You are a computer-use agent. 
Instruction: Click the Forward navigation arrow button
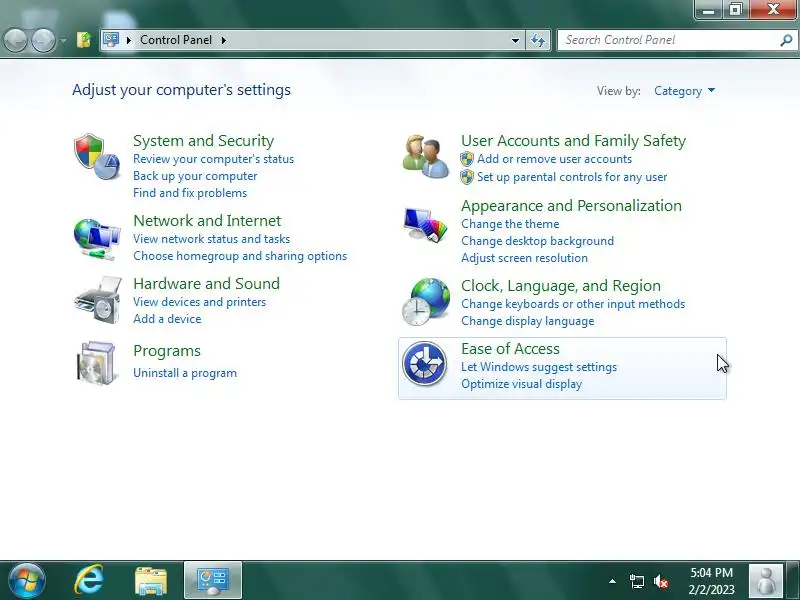coord(43,40)
